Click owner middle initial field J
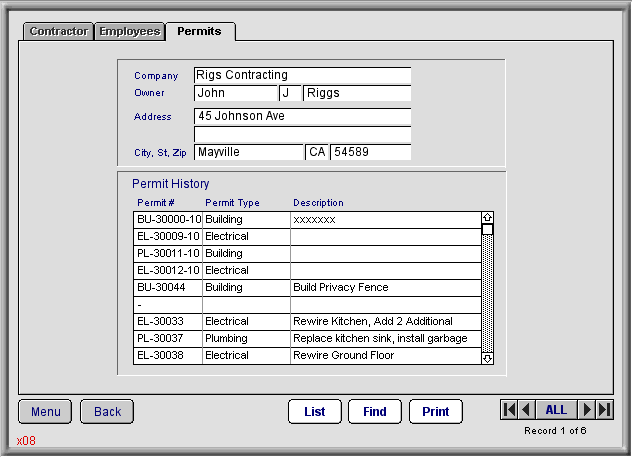This screenshot has width=632, height=457. click(290, 93)
